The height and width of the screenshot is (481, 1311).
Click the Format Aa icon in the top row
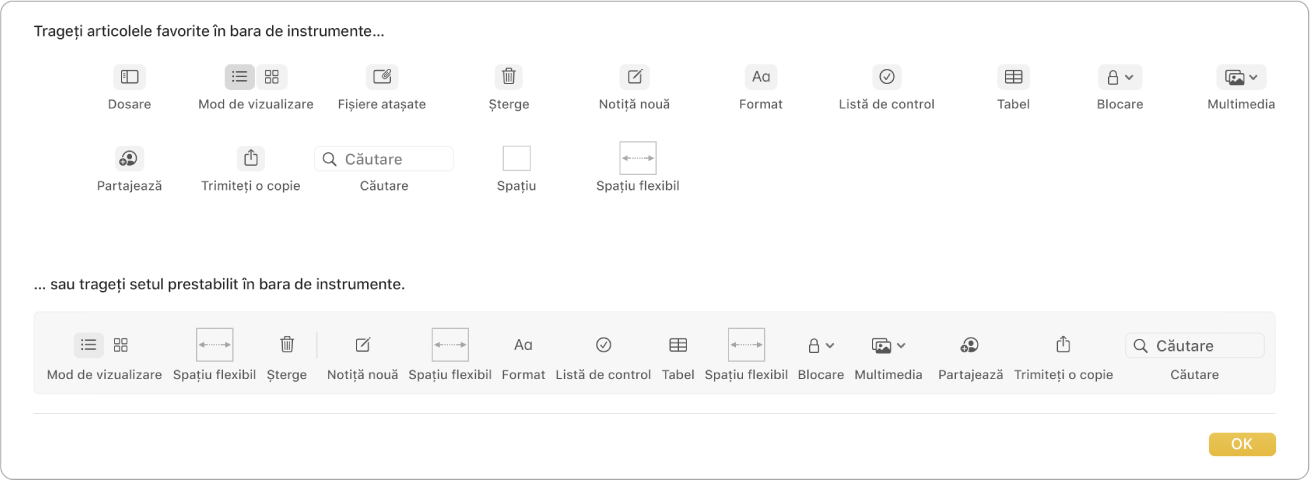point(760,76)
